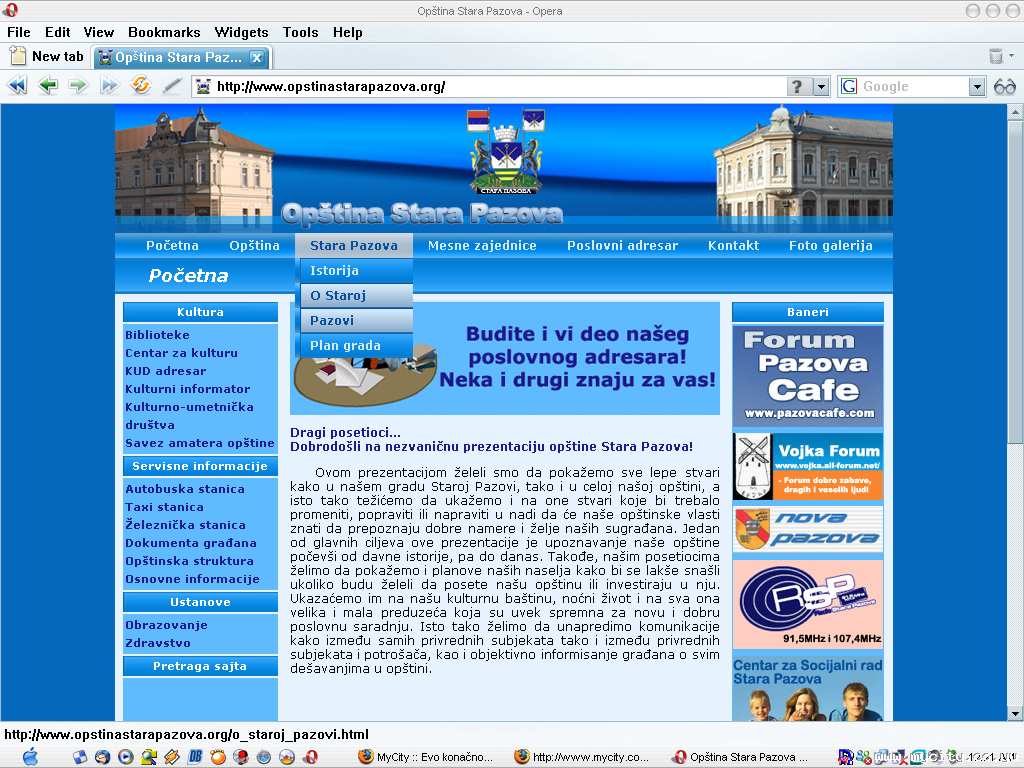Click the Google icon in search box

pos(849,86)
